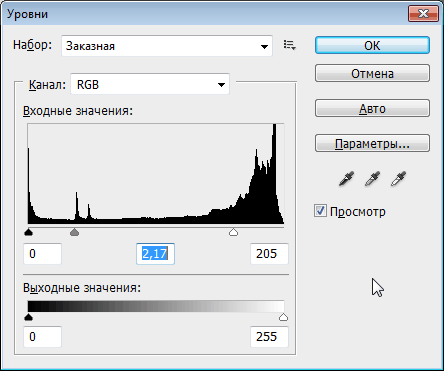This screenshot has height=371, width=444.
Task: Grab the output white level slider
Action: point(283,317)
